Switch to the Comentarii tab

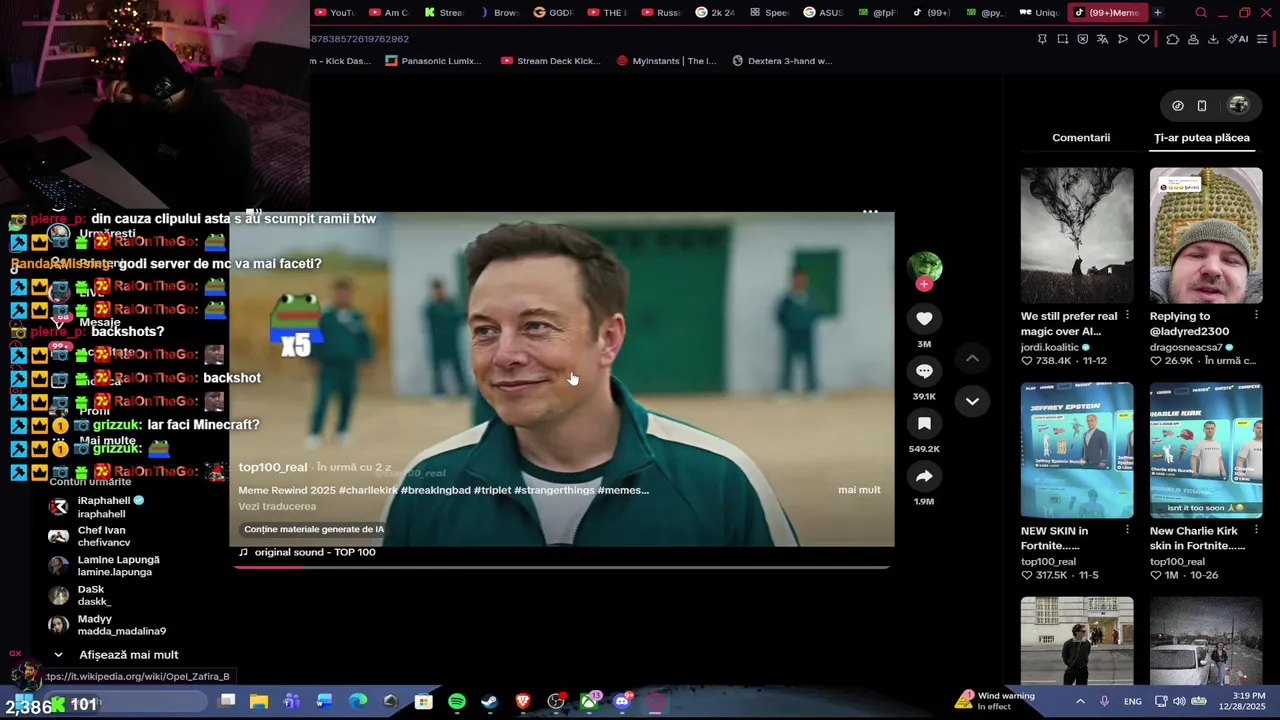tap(1081, 138)
